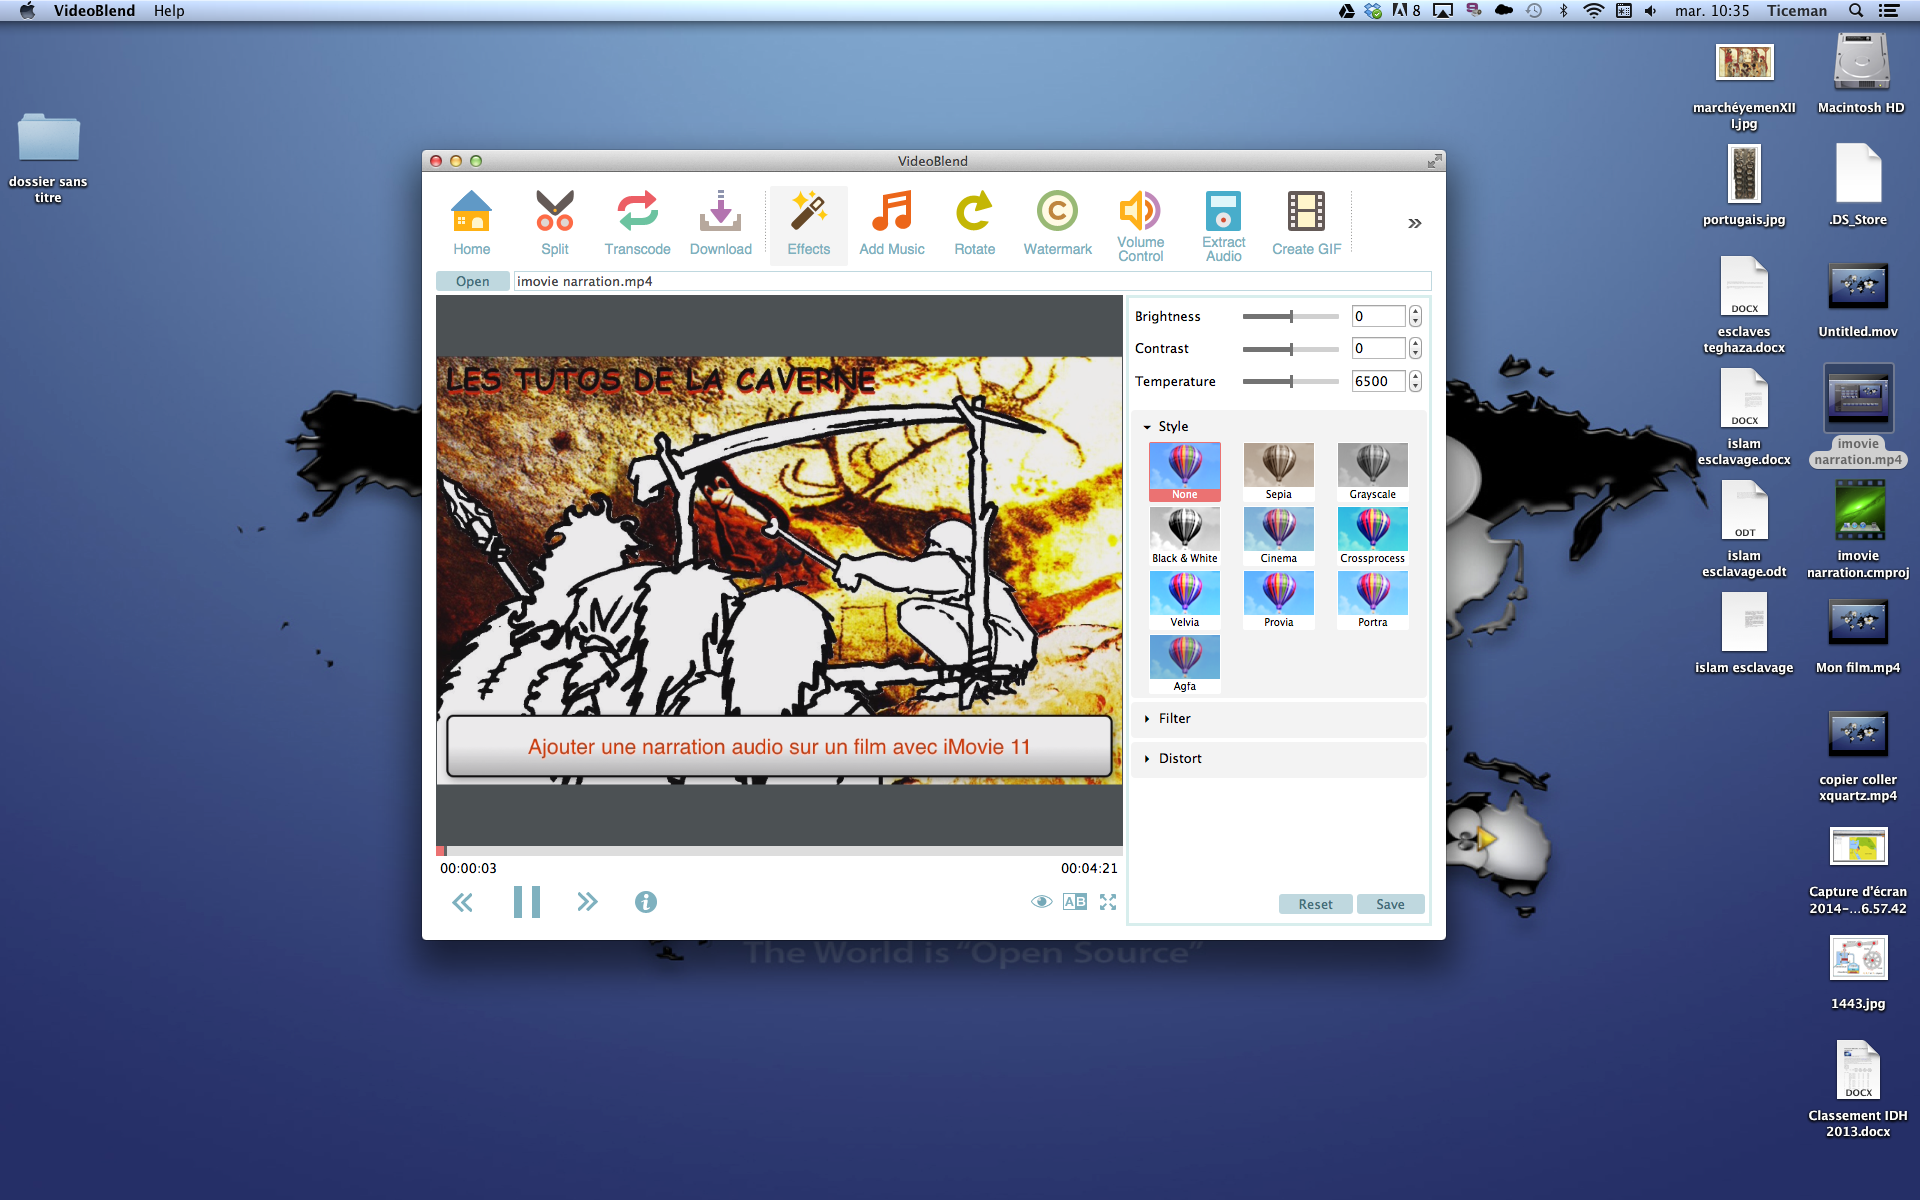
Task: Show more toolbar items with chevron
Action: (1414, 223)
